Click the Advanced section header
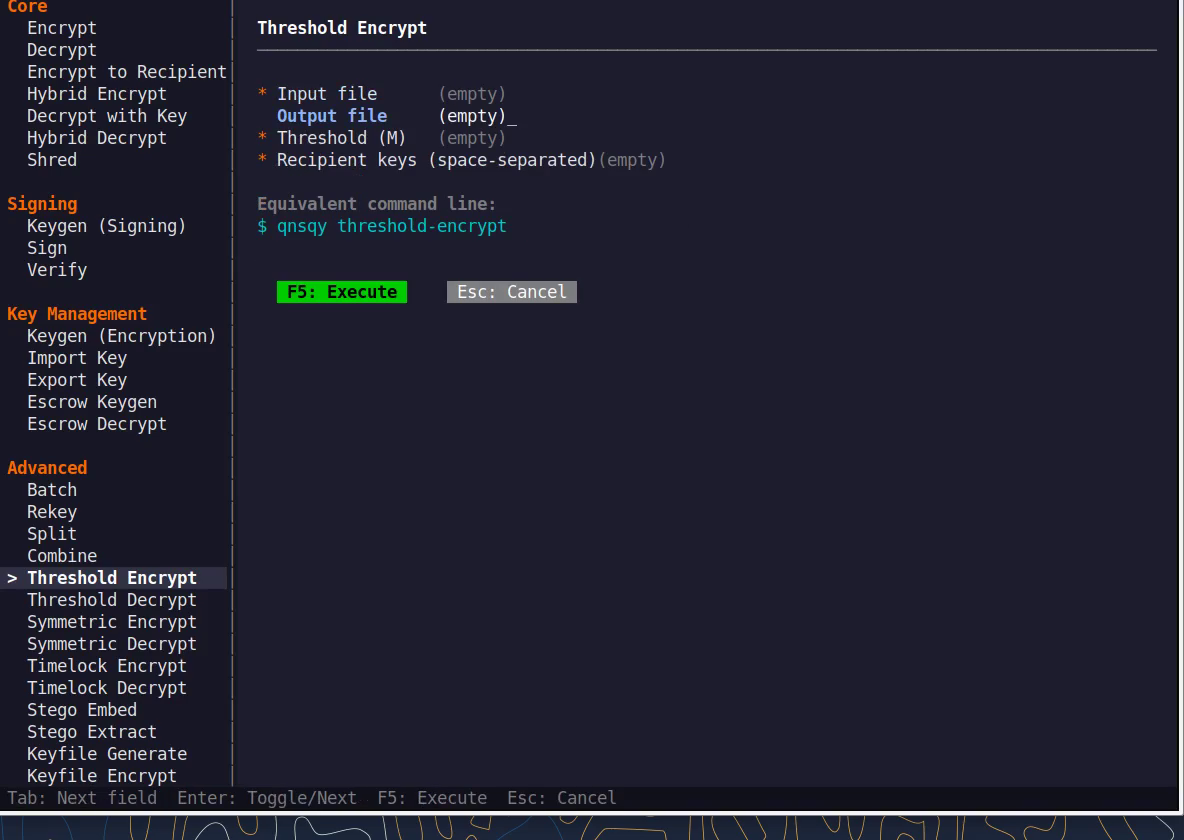 [47, 468]
